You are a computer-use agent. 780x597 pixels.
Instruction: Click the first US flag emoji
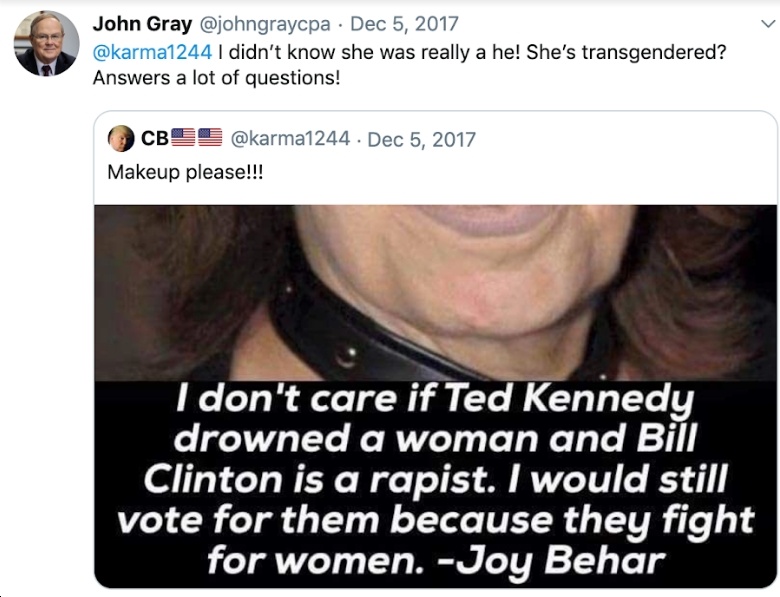tap(184, 138)
